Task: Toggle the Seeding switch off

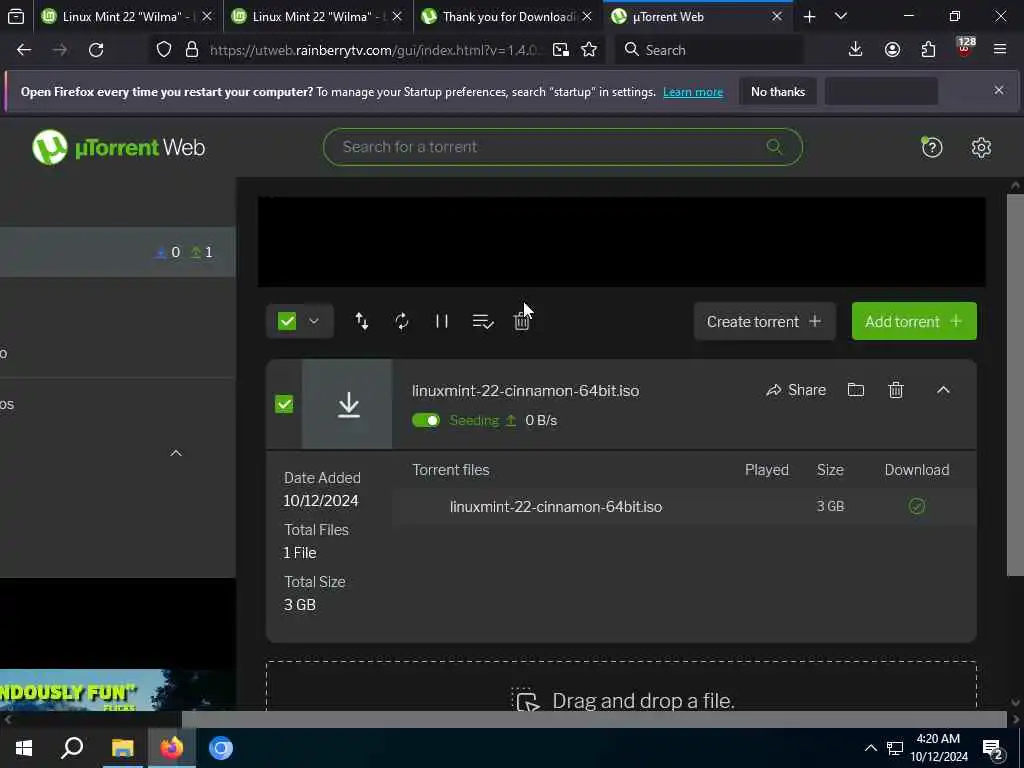Action: [426, 421]
